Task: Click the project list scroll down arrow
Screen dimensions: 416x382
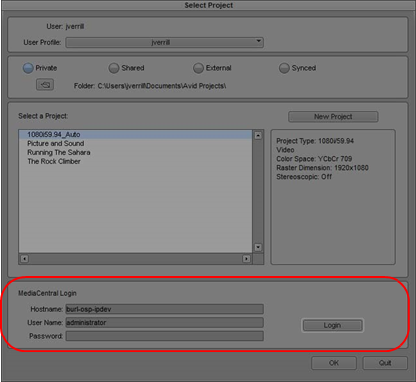Action: (x=258, y=247)
